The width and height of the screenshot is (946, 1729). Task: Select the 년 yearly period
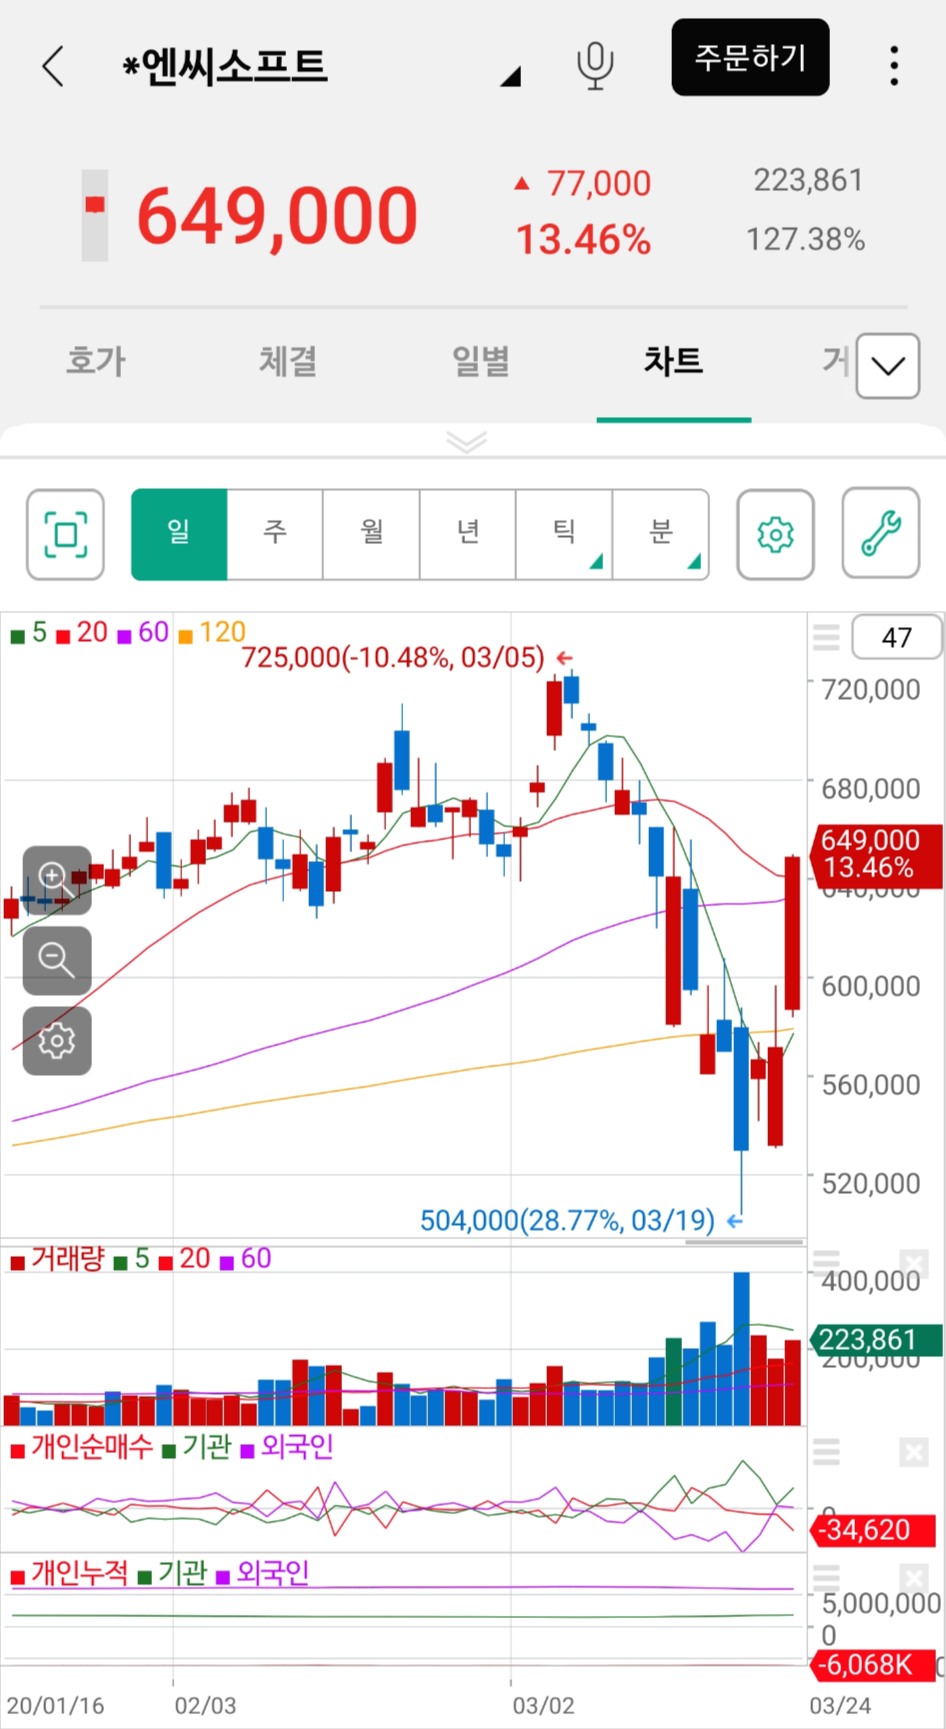tap(468, 535)
